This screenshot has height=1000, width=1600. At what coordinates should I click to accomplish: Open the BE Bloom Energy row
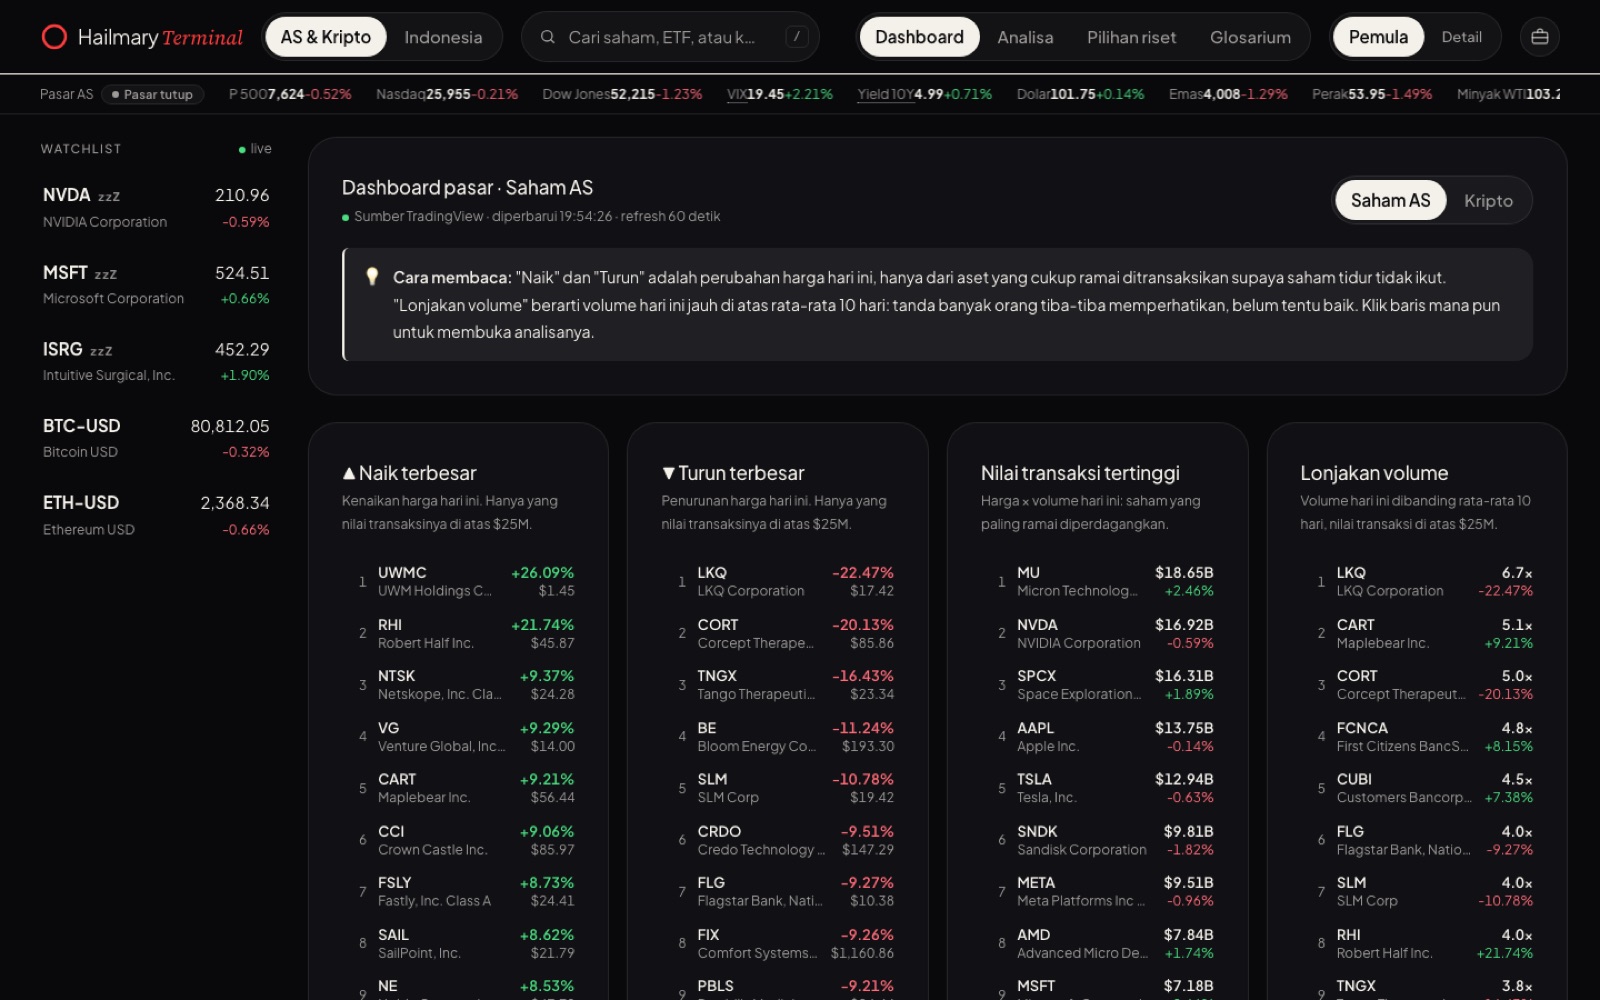point(778,737)
